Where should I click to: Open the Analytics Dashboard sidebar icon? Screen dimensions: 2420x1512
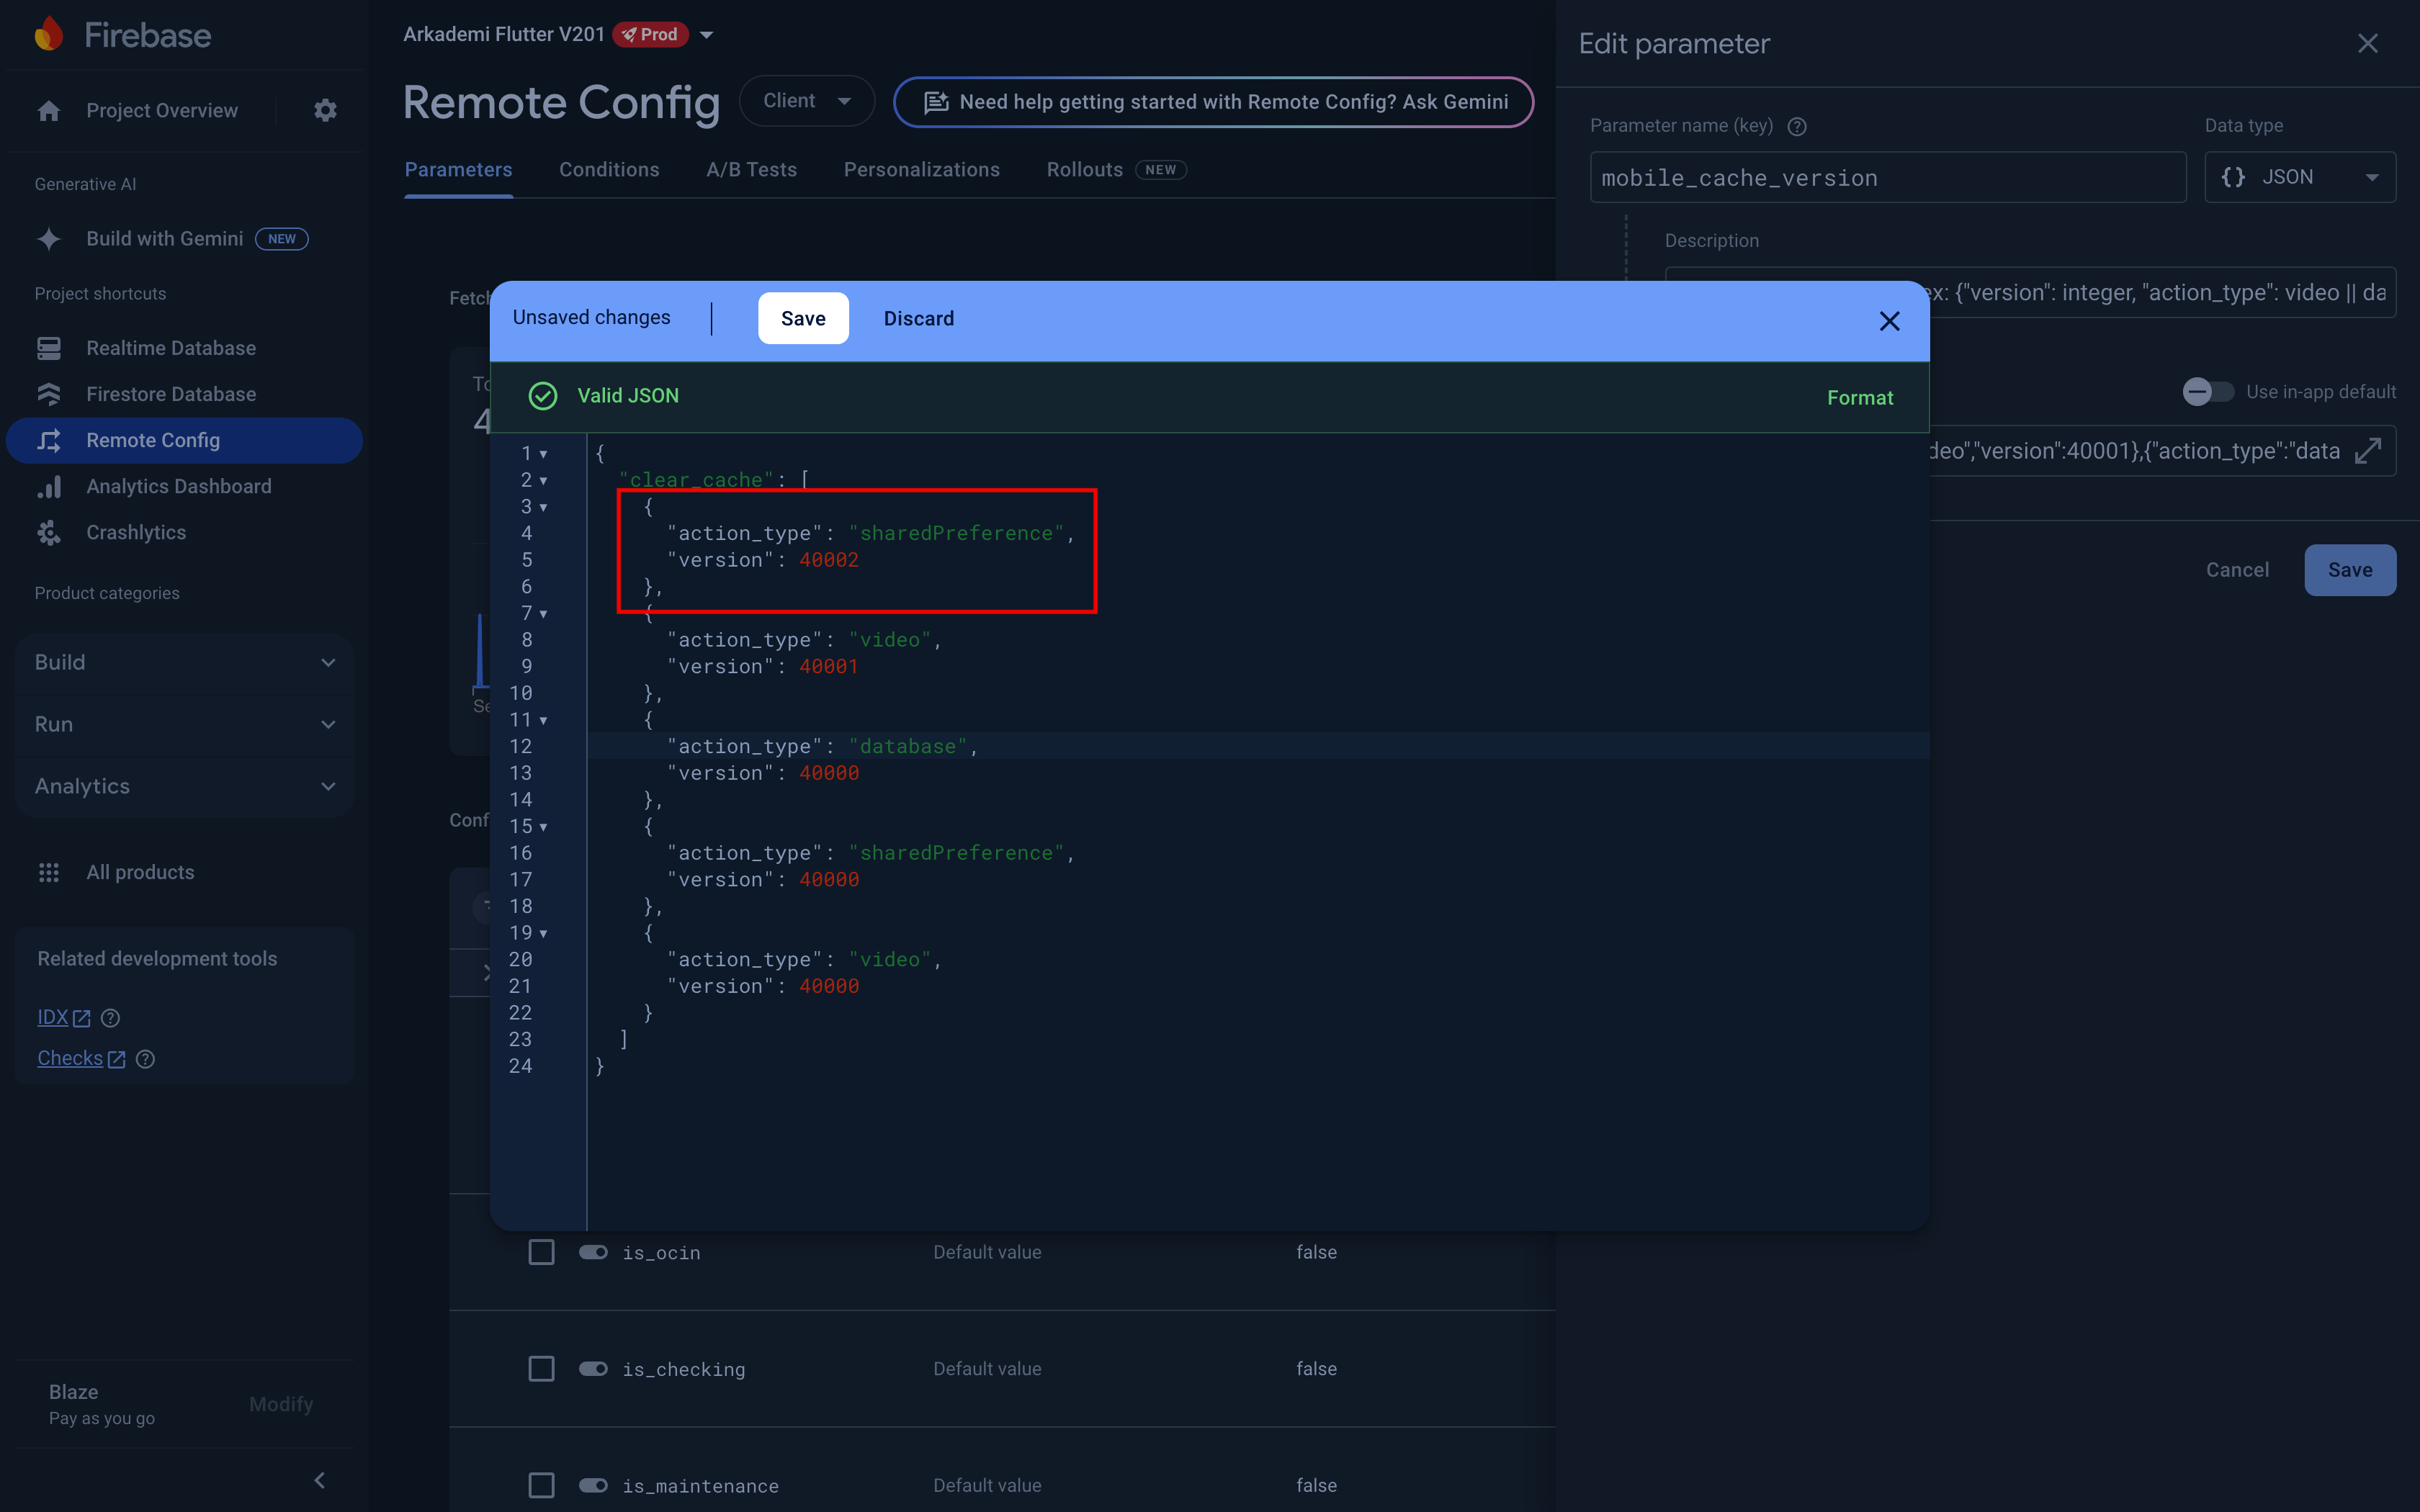[49, 486]
